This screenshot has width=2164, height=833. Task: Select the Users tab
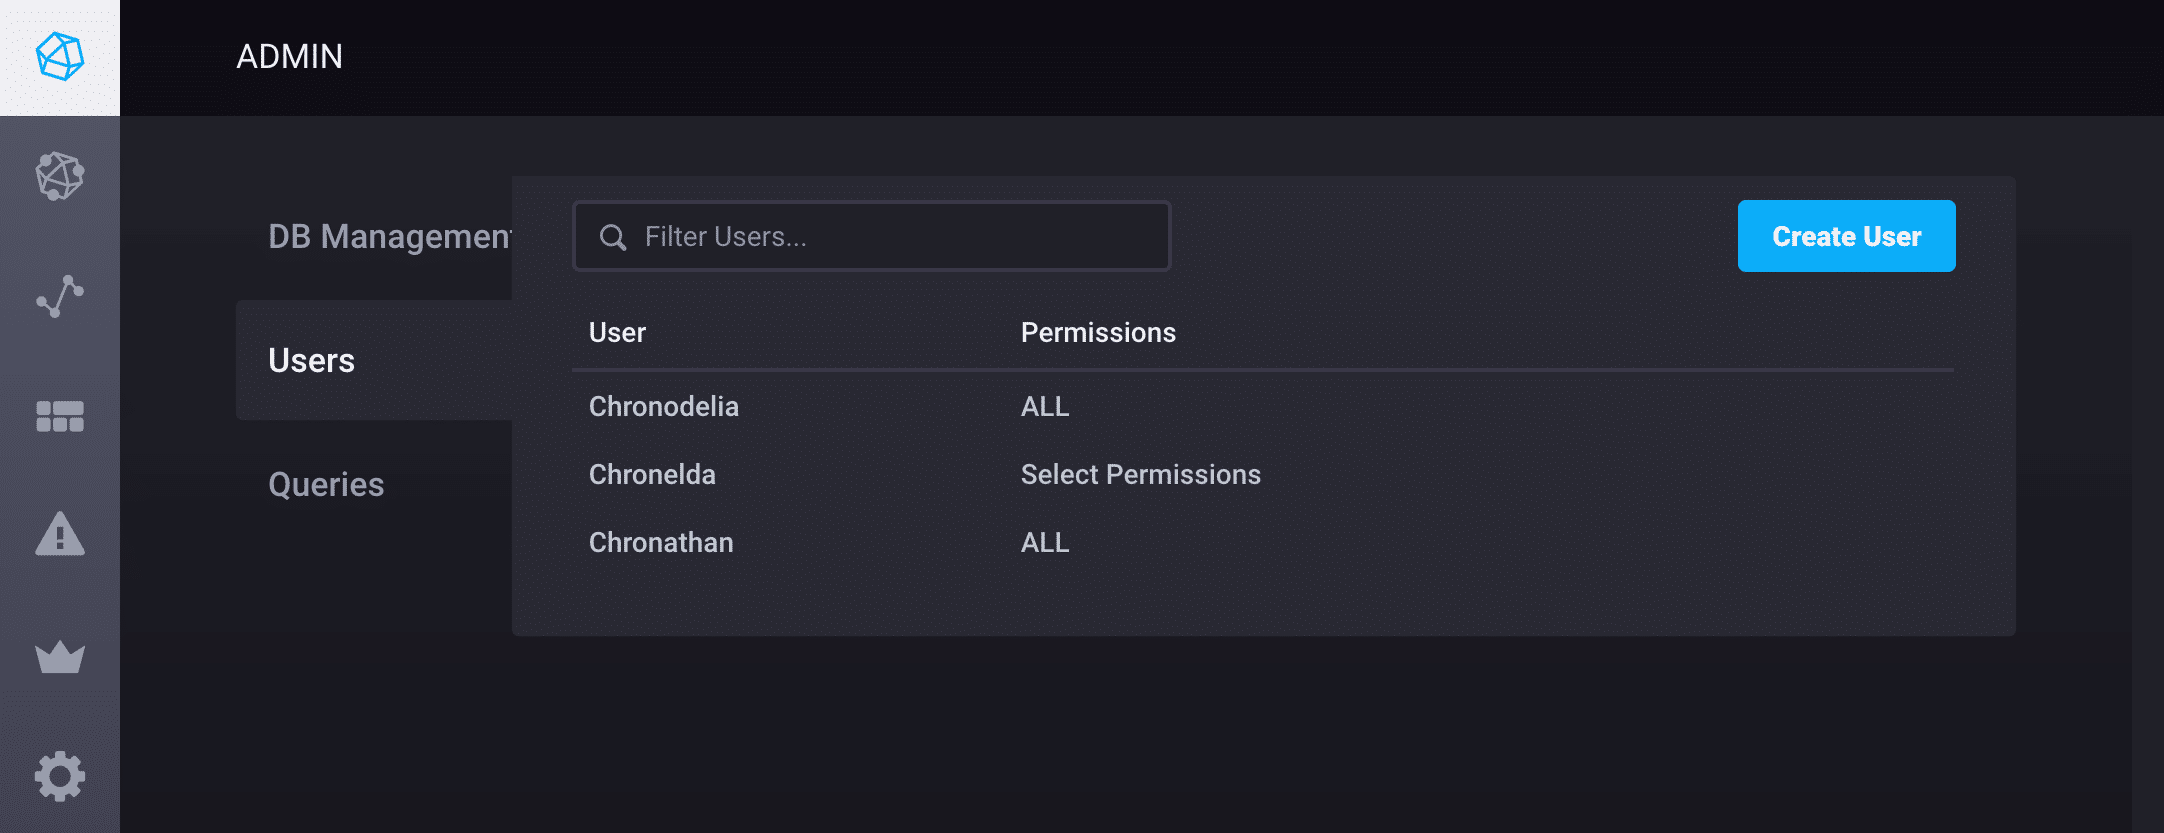click(x=312, y=360)
